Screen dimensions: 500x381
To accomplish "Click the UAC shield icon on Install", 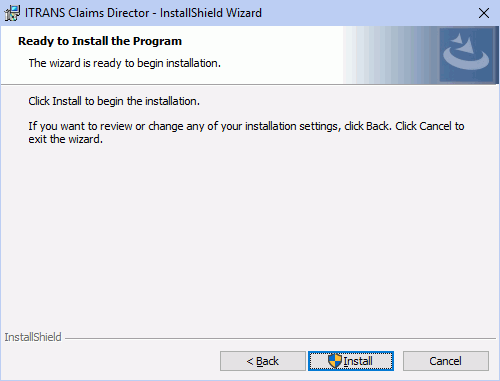I will point(335,361).
